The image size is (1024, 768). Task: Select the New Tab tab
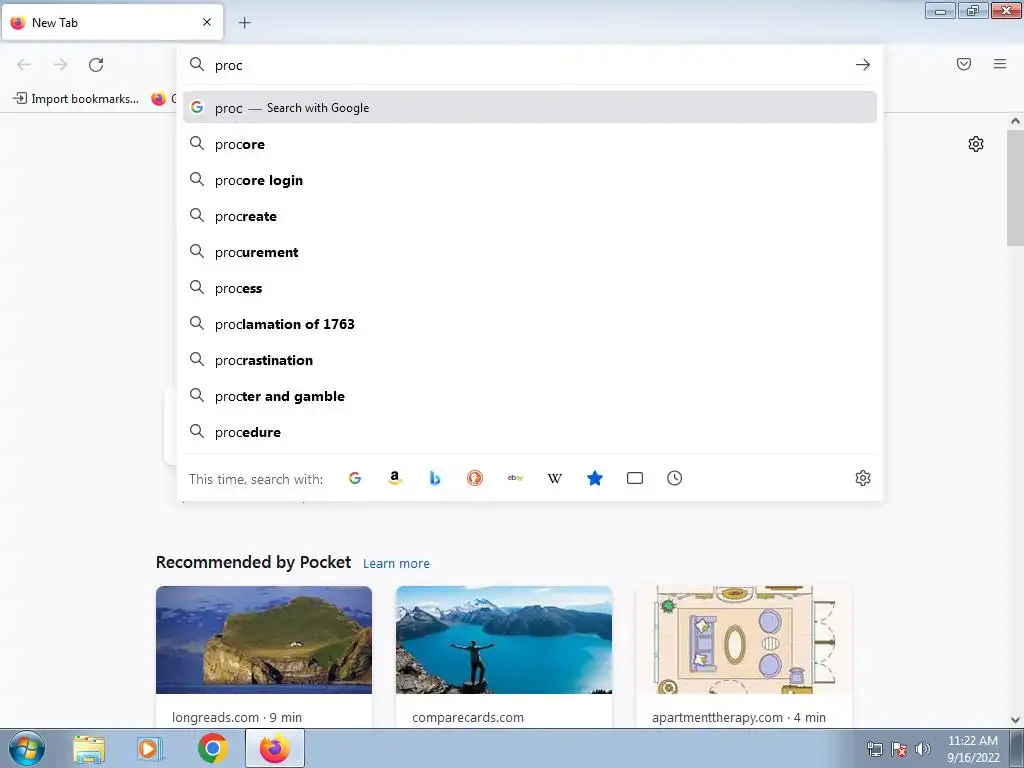[x=112, y=22]
